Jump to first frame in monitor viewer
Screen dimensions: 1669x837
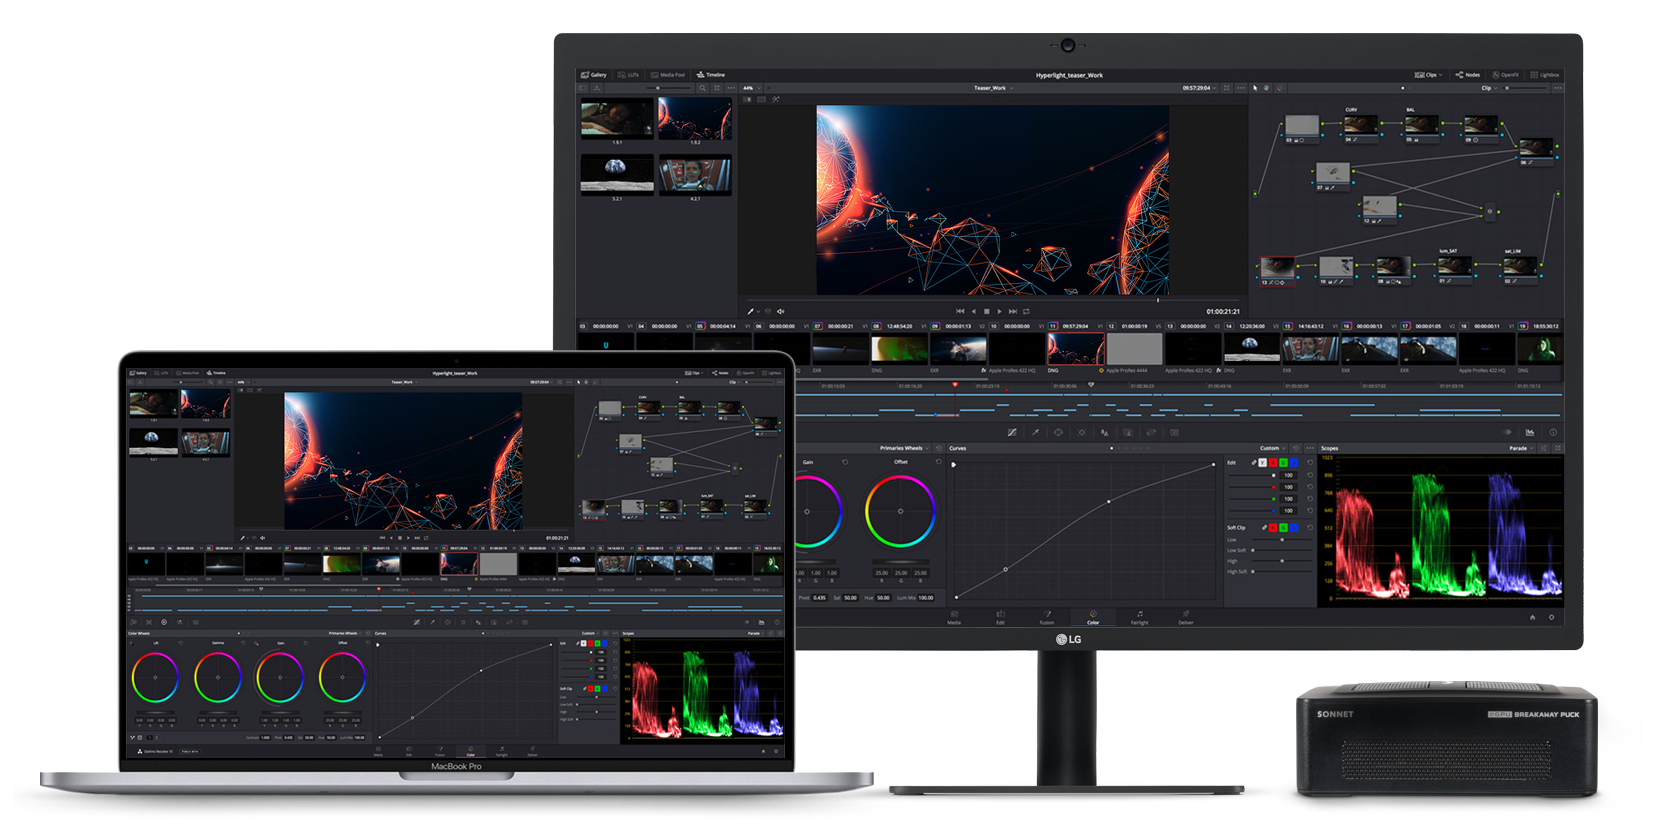(960, 311)
